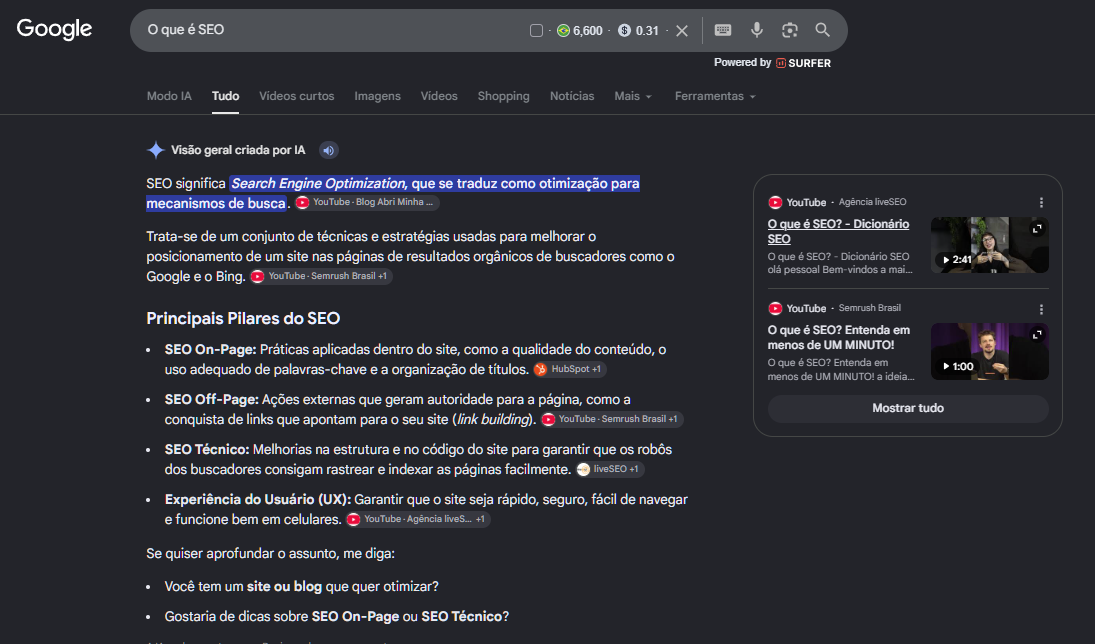Switch to the Modo IA tab
Screen dimensions: 1095x644
click(x=169, y=96)
